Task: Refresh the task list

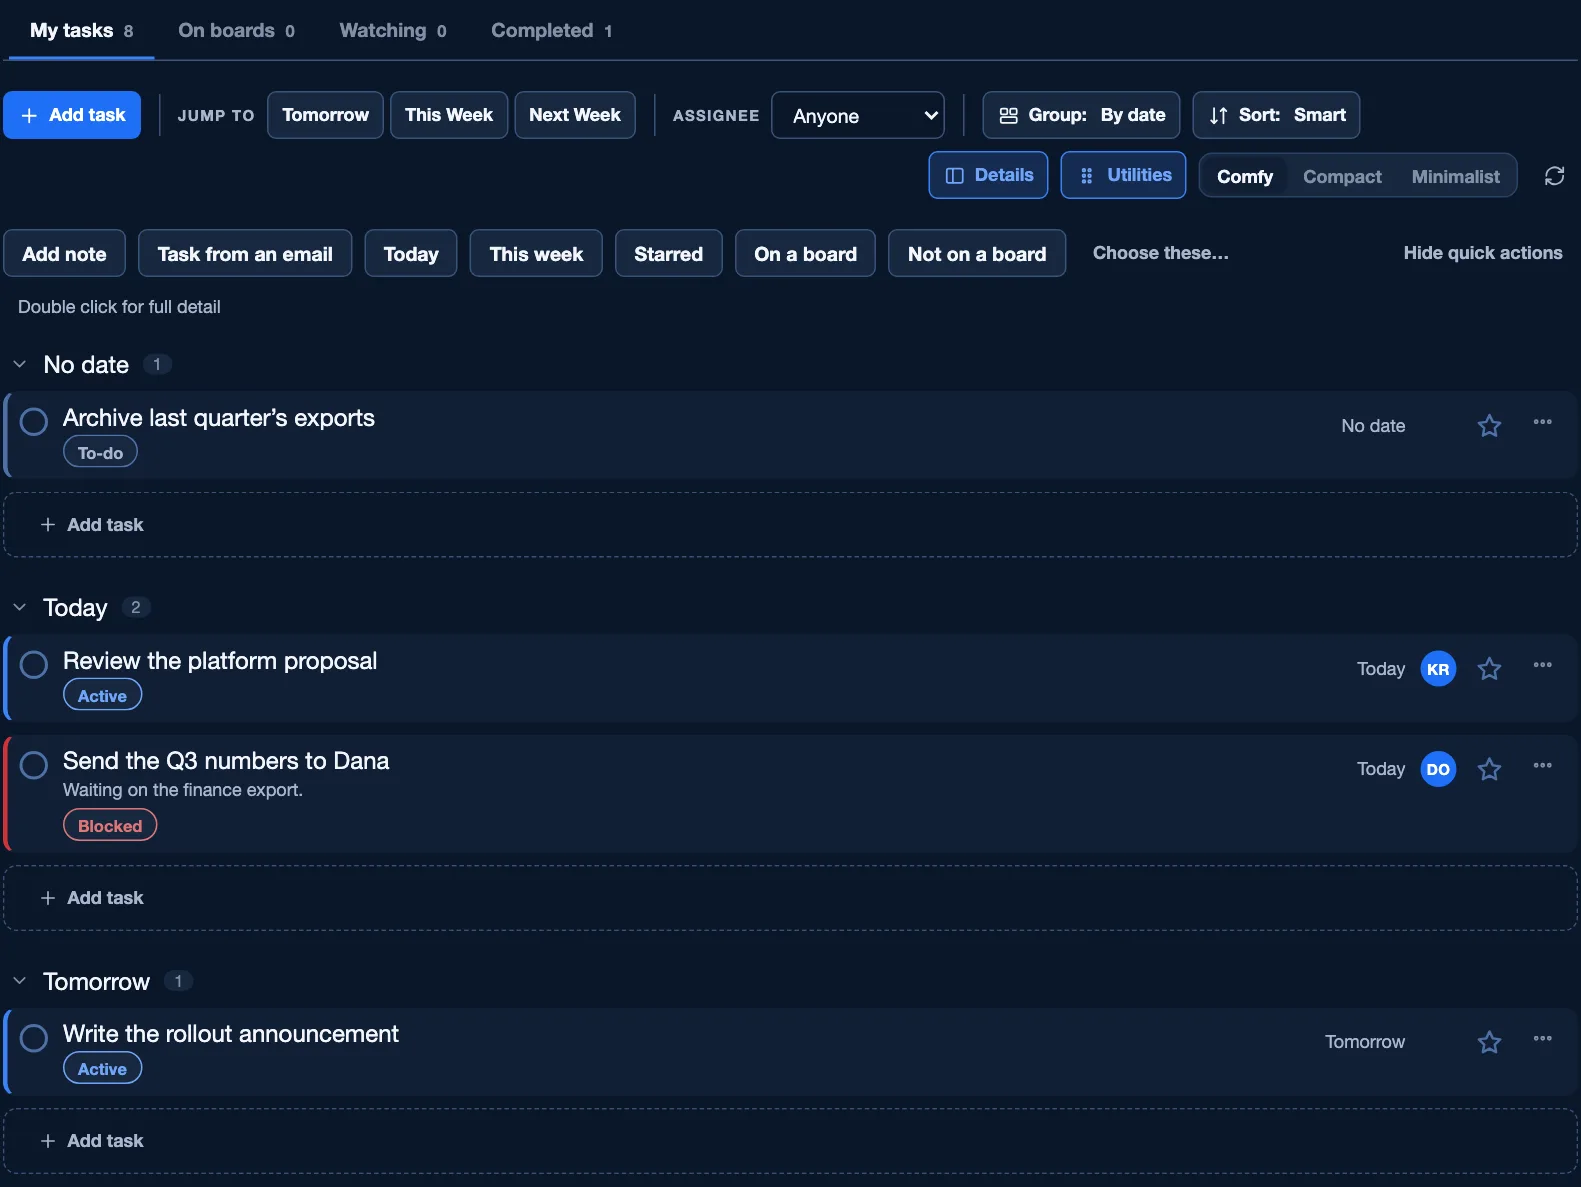Action: pos(1554,176)
